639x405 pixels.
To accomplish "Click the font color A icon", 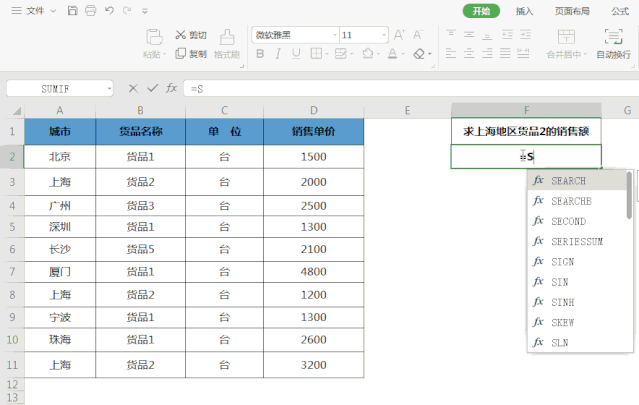I will tap(392, 53).
